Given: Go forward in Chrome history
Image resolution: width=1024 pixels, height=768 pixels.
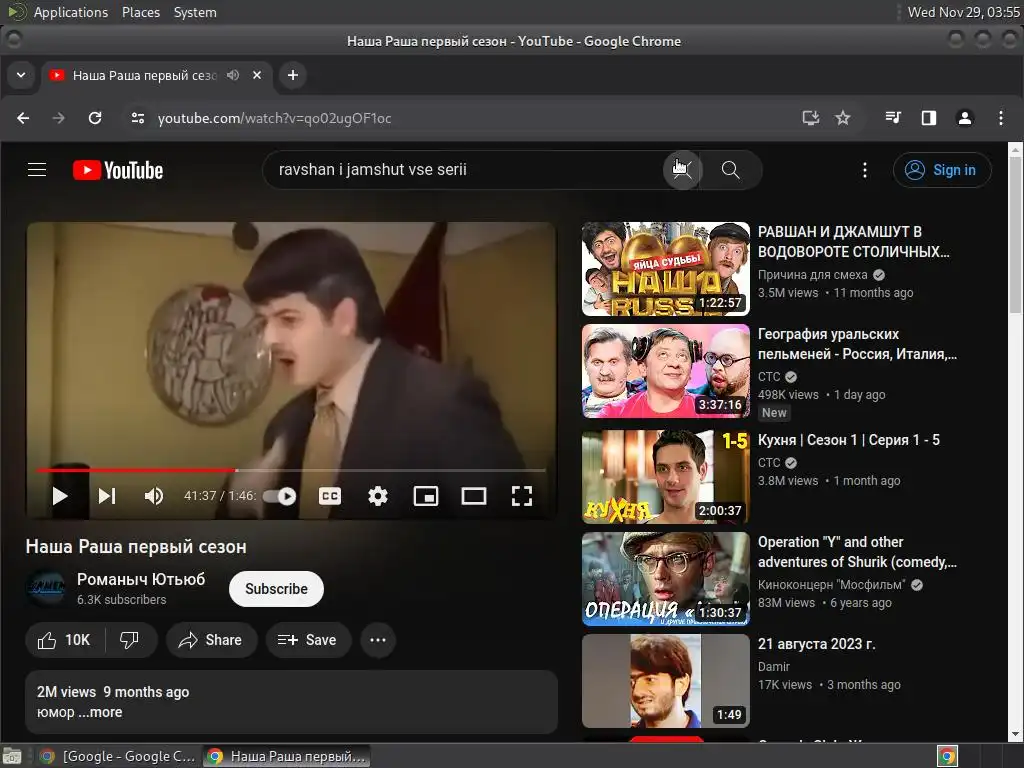Looking at the screenshot, I should click(x=59, y=118).
